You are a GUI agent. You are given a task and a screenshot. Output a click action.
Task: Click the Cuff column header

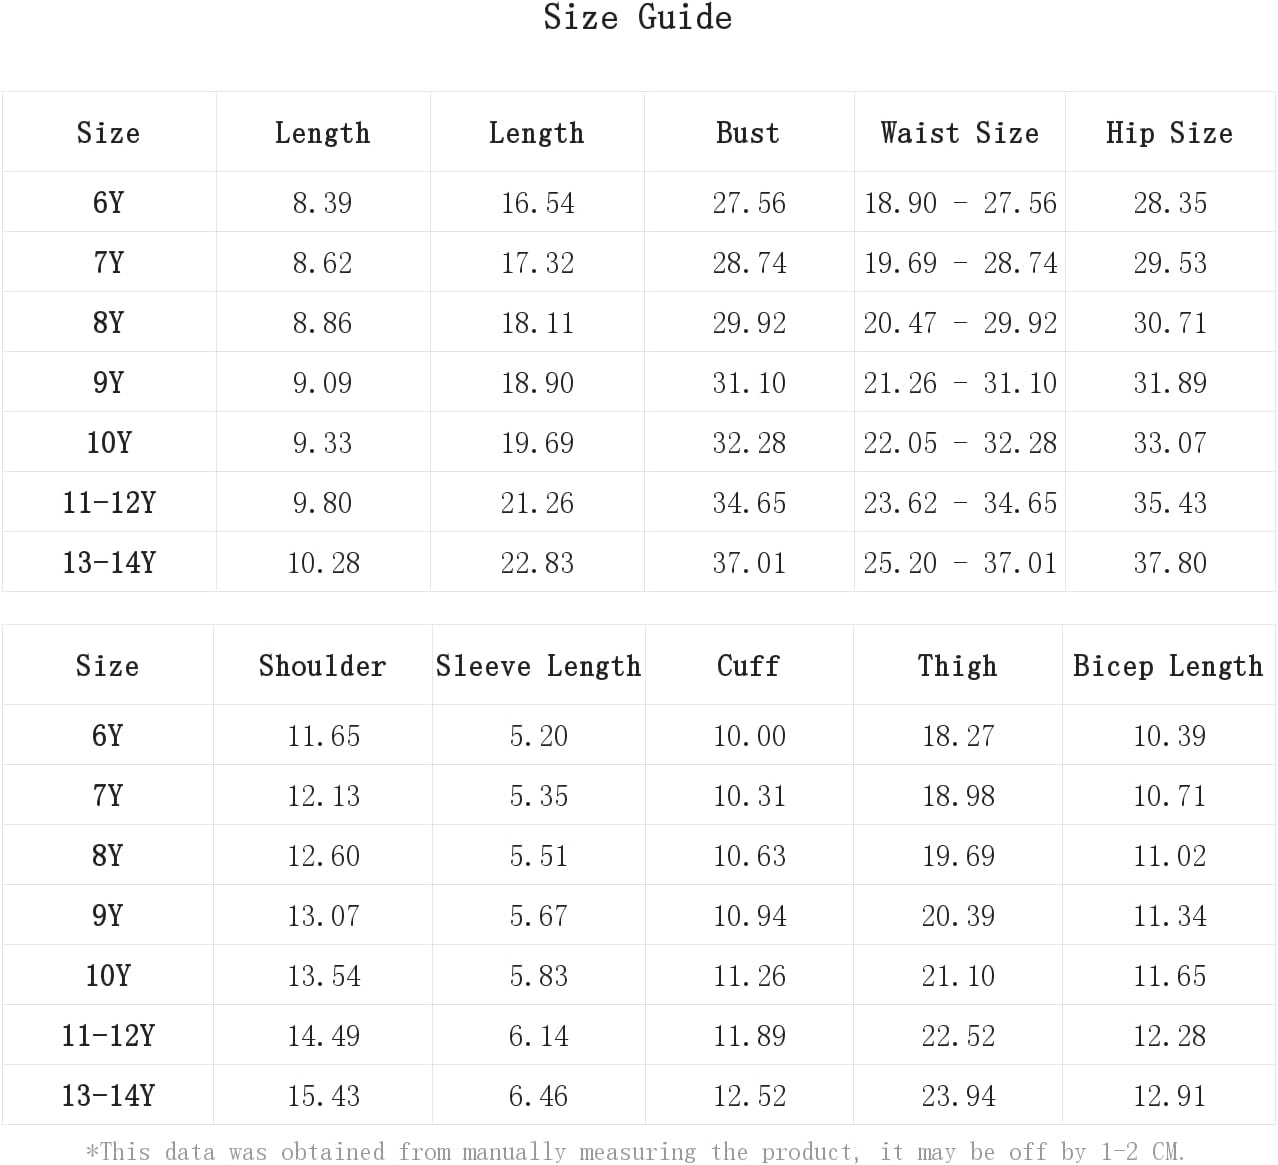[x=748, y=666]
